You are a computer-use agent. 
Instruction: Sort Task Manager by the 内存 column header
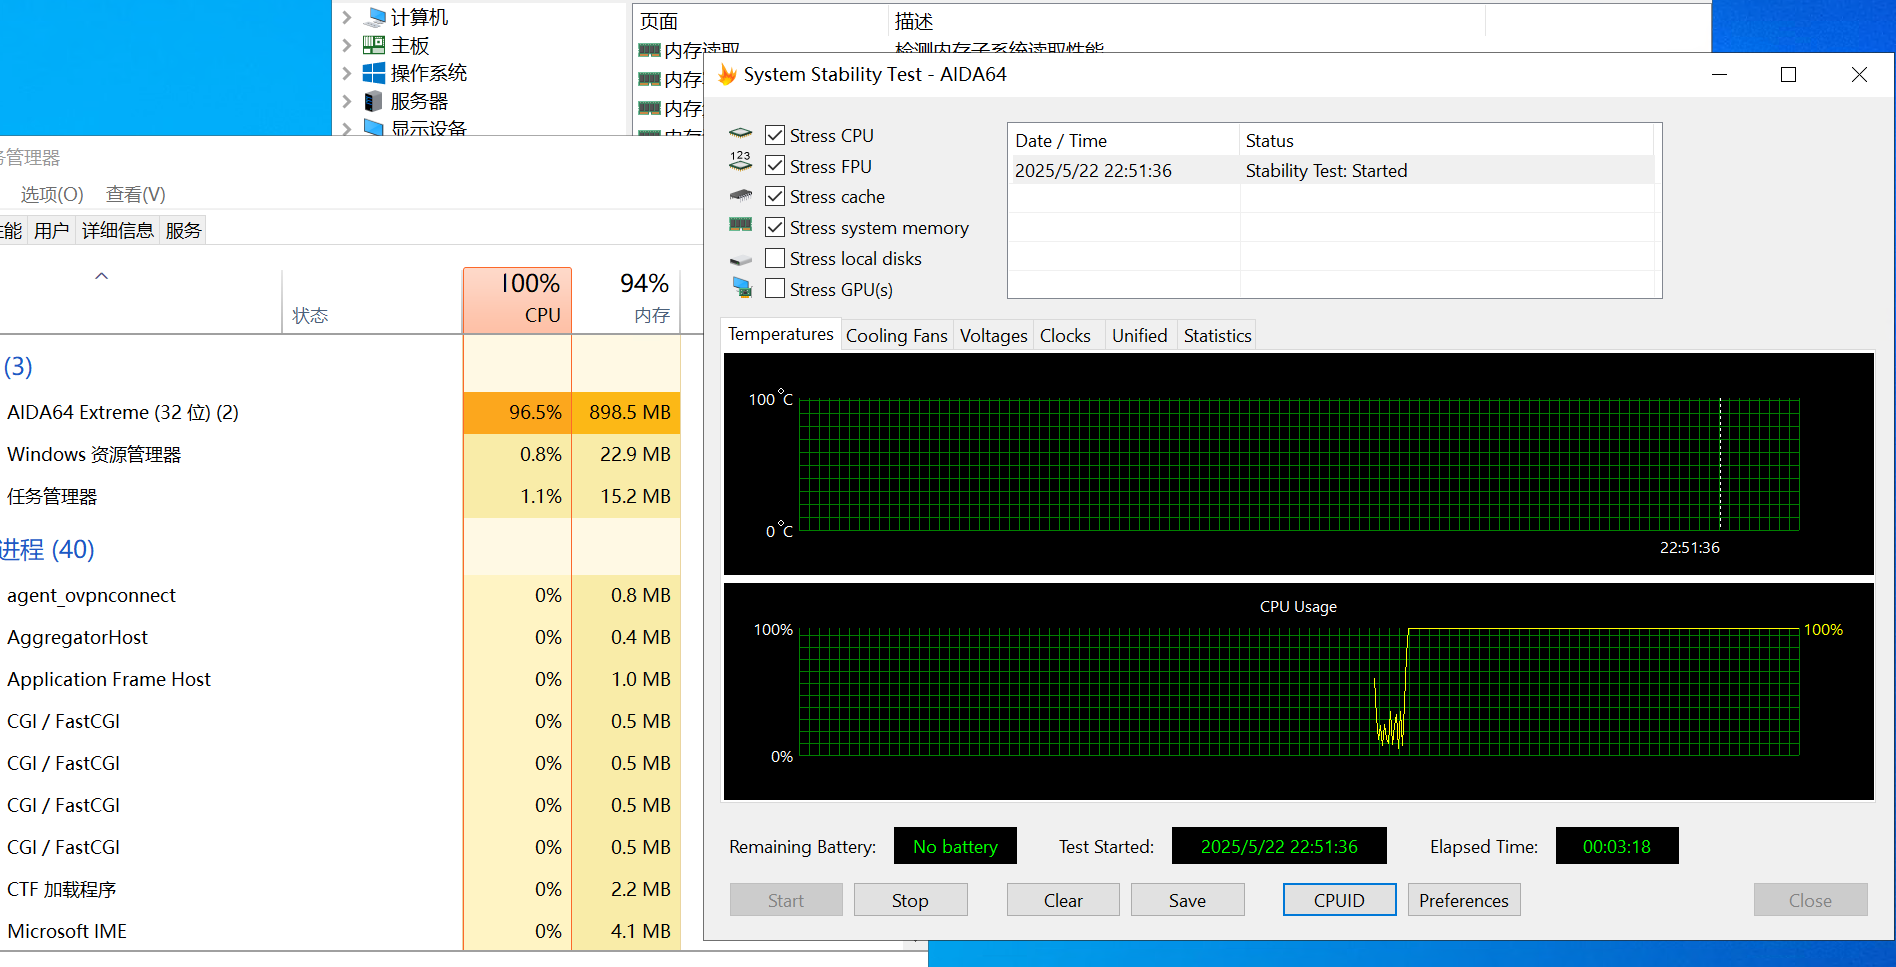[626, 299]
